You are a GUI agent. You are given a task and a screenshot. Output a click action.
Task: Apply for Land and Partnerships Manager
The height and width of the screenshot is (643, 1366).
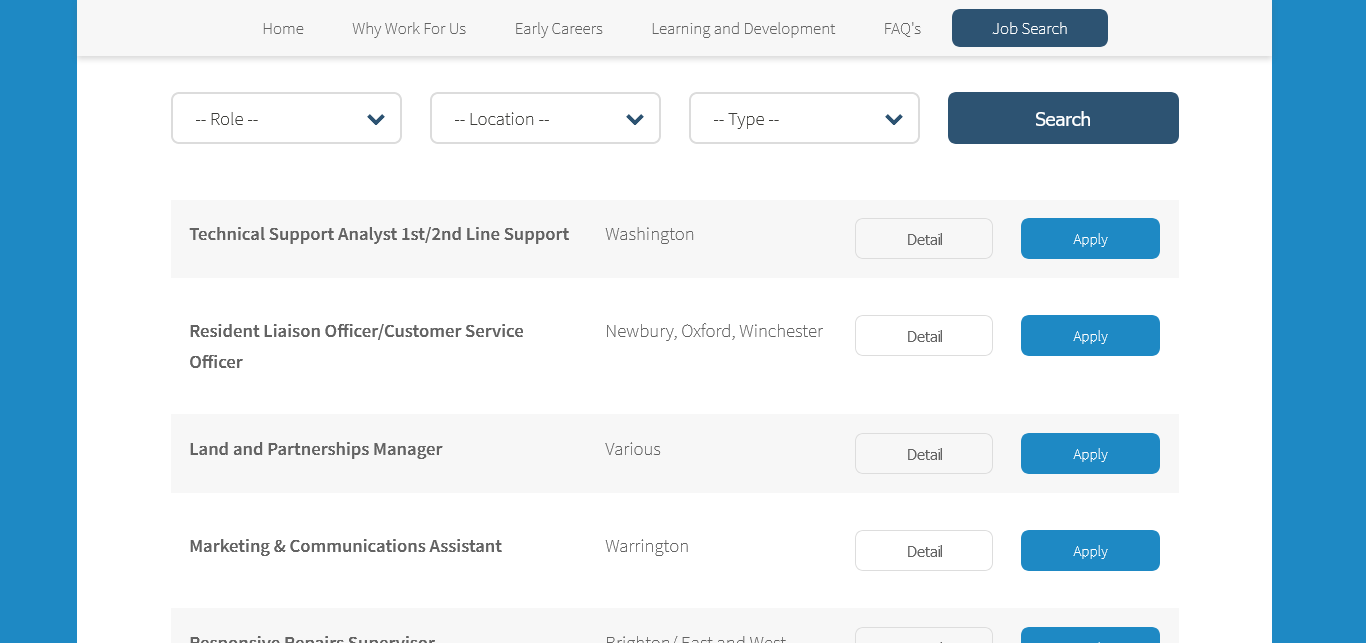tap(1090, 454)
